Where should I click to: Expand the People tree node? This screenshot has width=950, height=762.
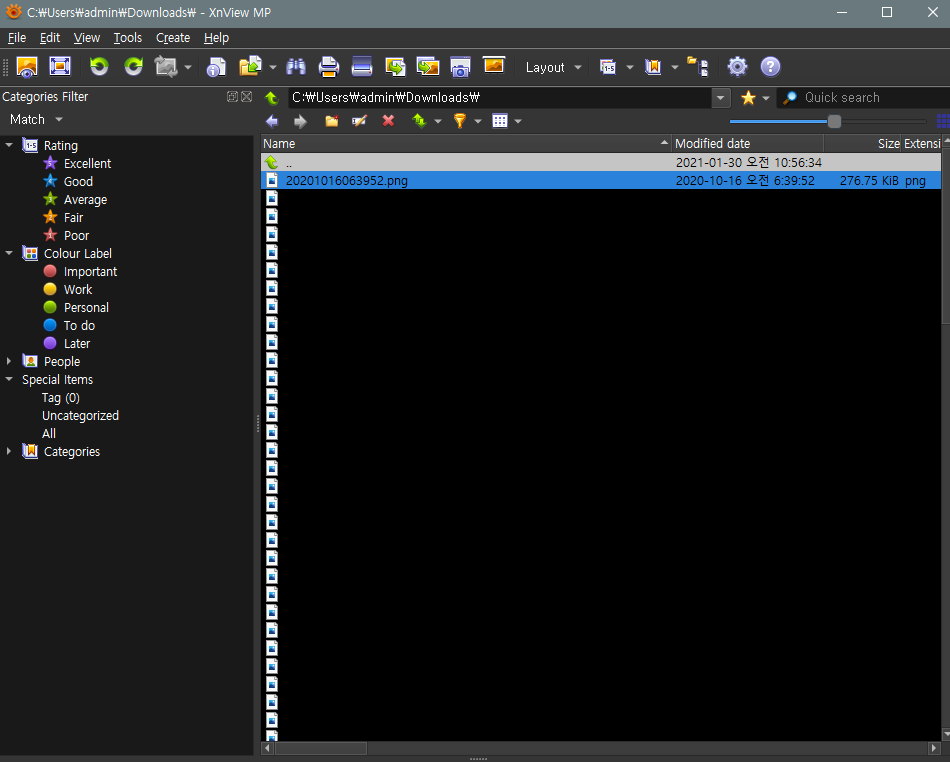10,362
